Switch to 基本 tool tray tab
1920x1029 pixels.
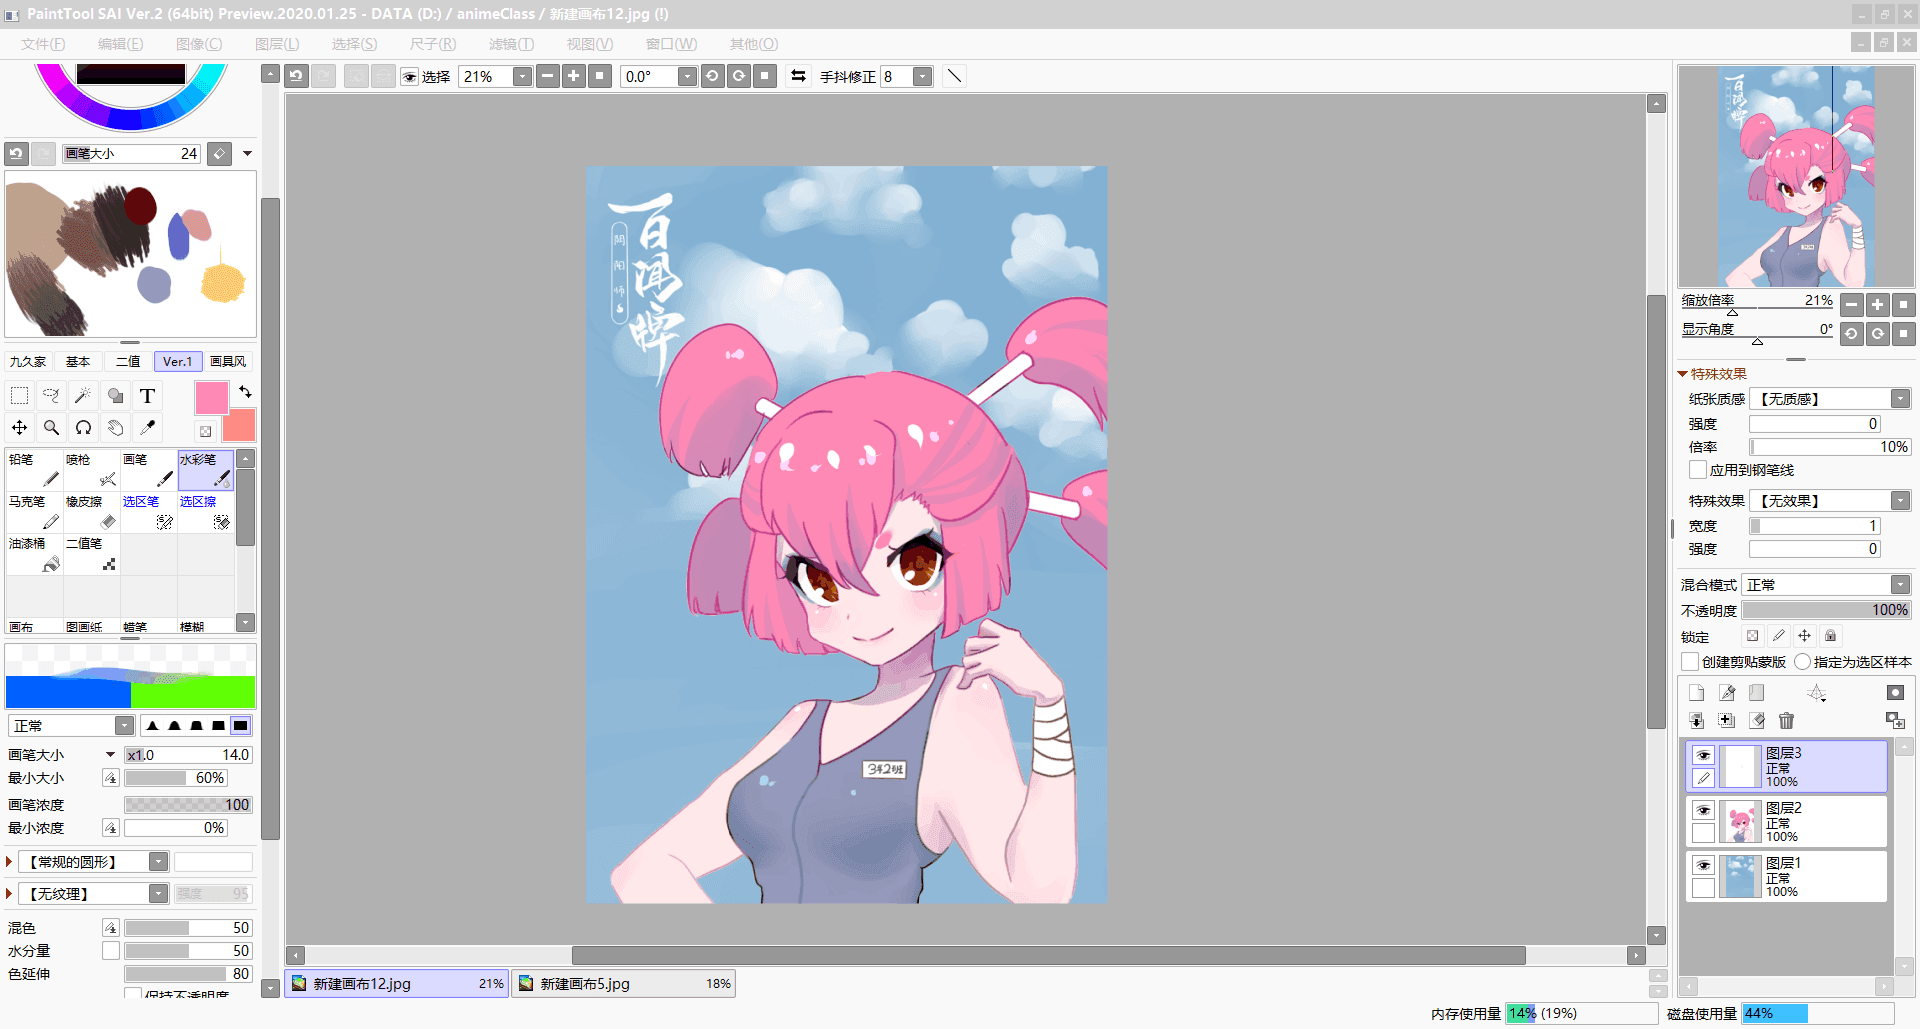(x=78, y=362)
